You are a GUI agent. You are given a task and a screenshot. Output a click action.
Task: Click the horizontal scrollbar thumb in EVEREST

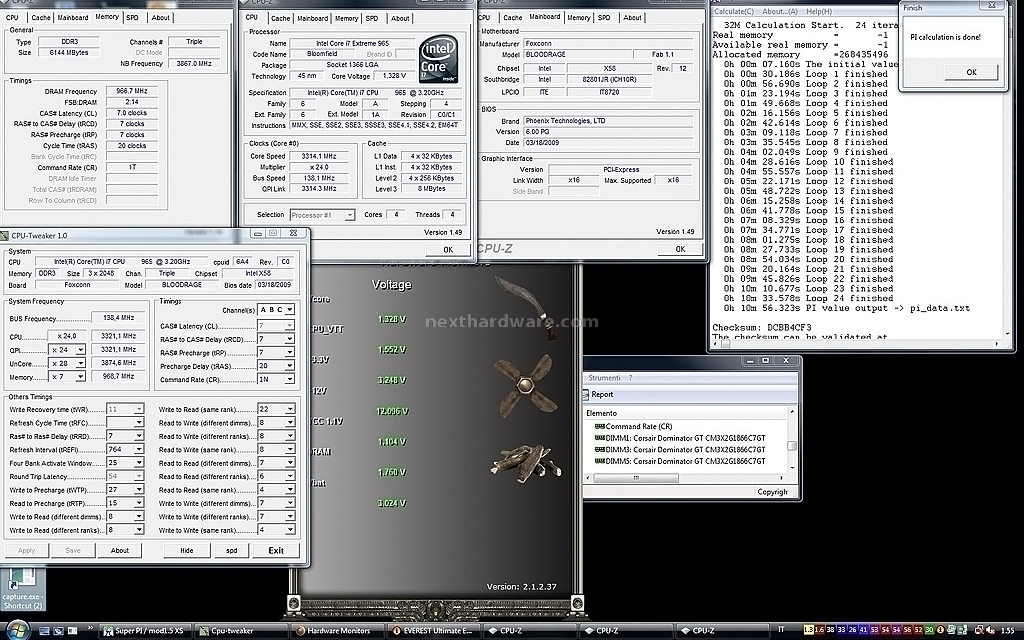[636, 478]
